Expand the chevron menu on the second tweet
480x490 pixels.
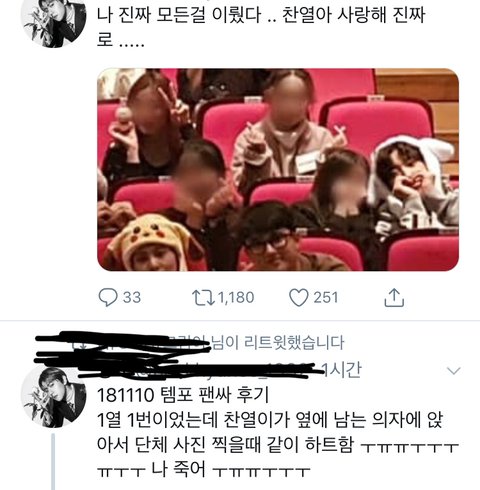(x=453, y=370)
